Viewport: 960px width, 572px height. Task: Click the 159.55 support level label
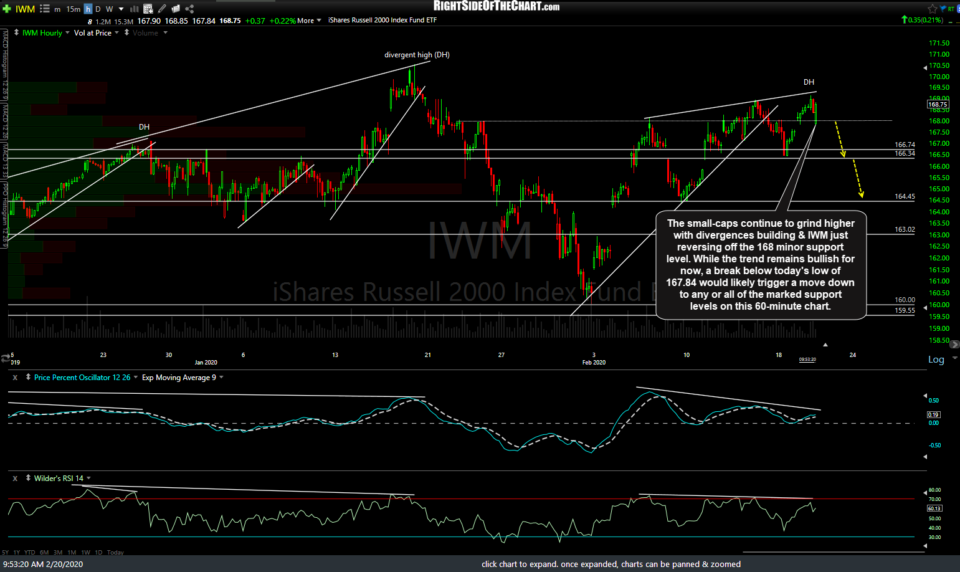point(905,310)
